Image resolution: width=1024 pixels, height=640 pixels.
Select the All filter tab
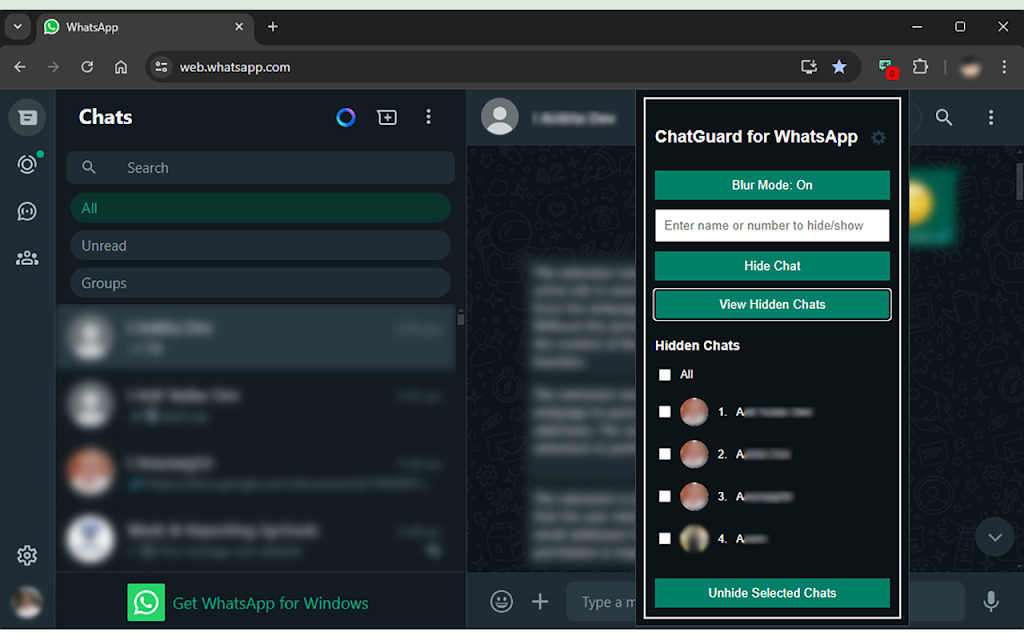point(261,208)
